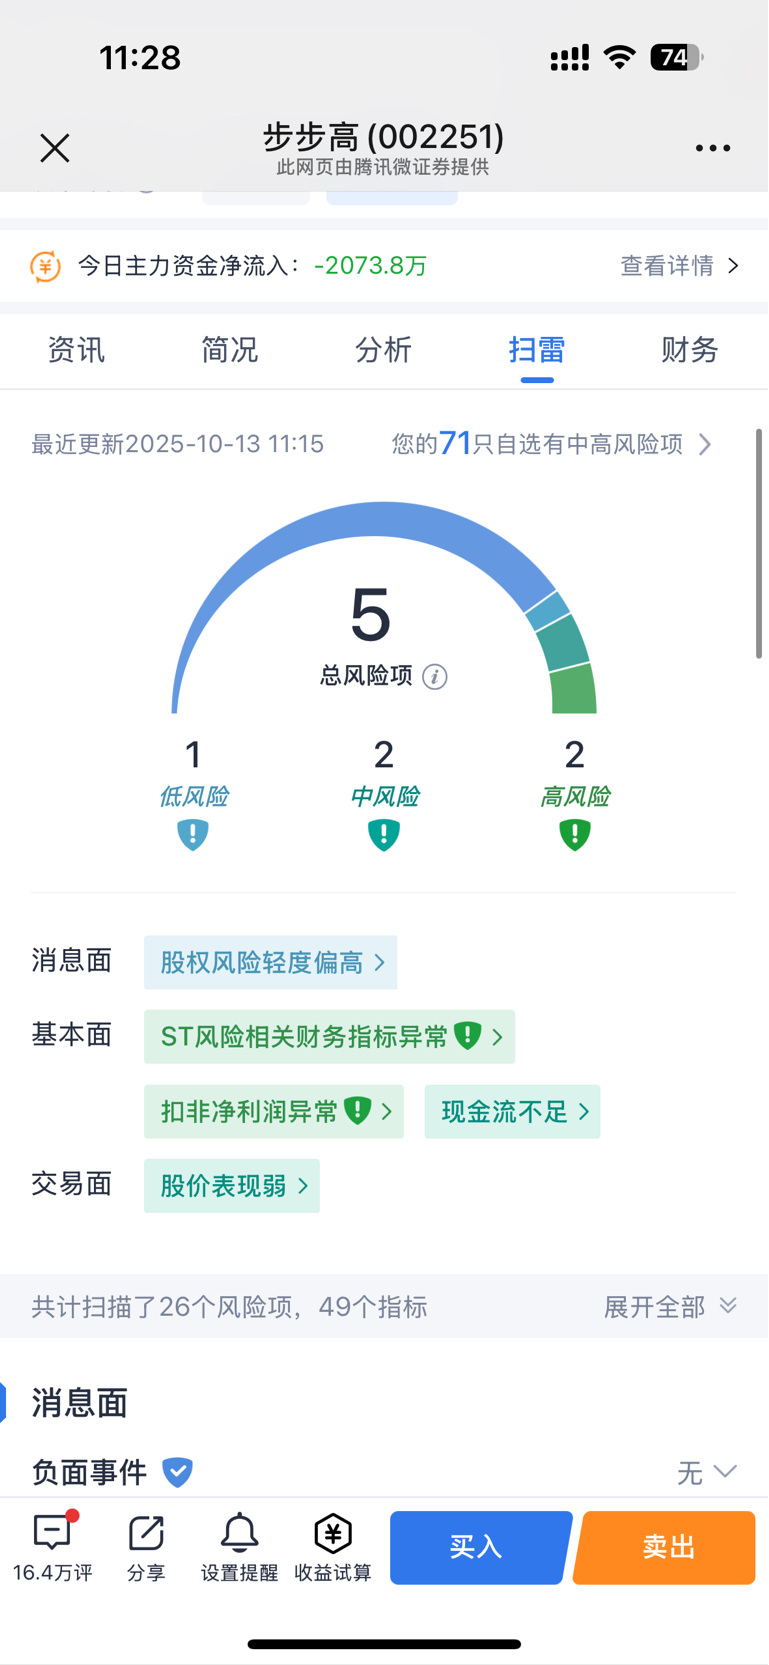Image resolution: width=769 pixels, height=1665 pixels.
Task: Open the three-dot more menu
Action: click(x=713, y=148)
